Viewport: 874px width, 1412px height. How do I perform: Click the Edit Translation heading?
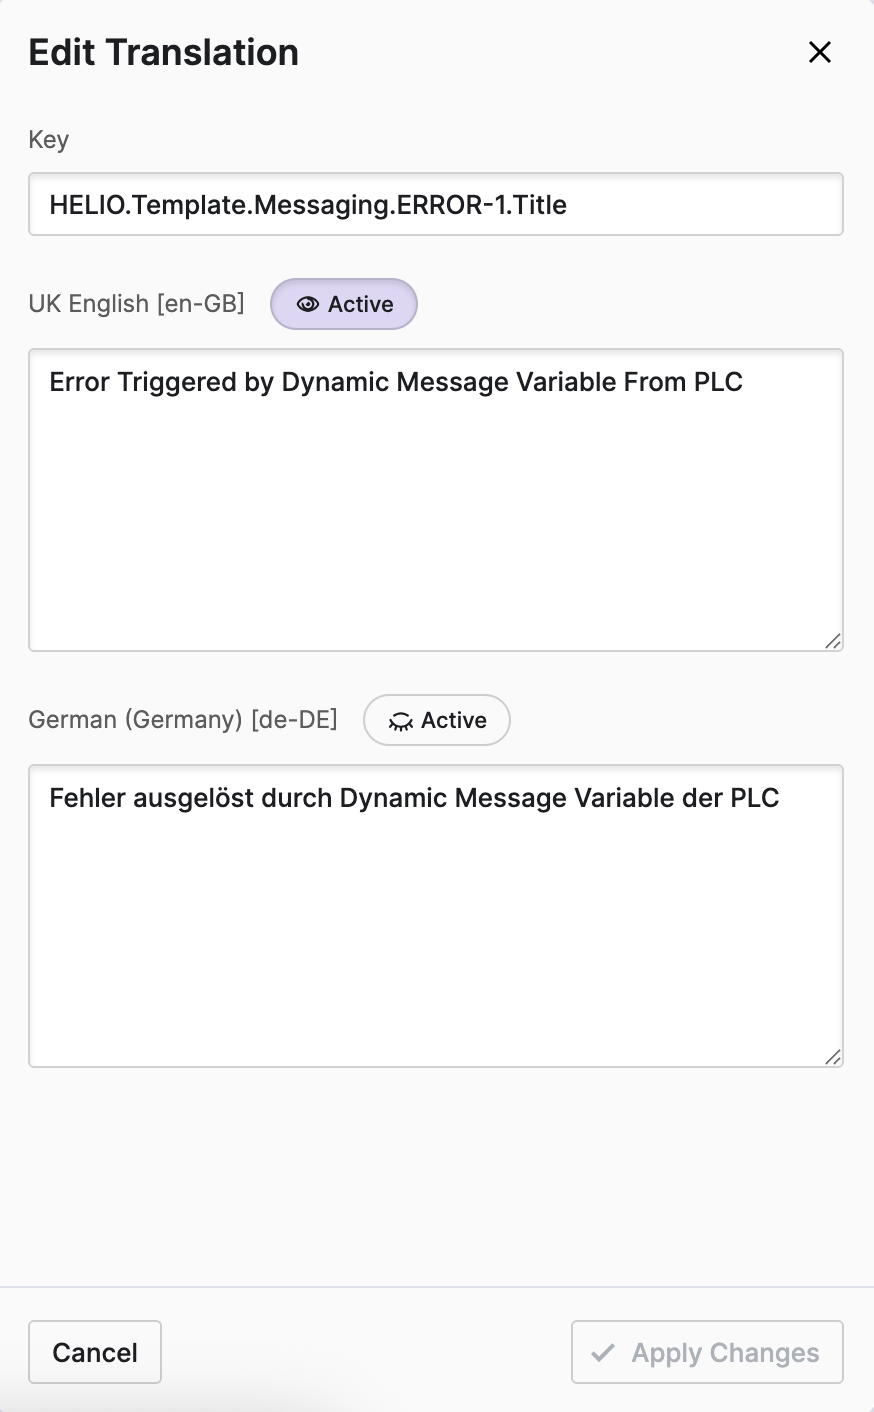[164, 52]
